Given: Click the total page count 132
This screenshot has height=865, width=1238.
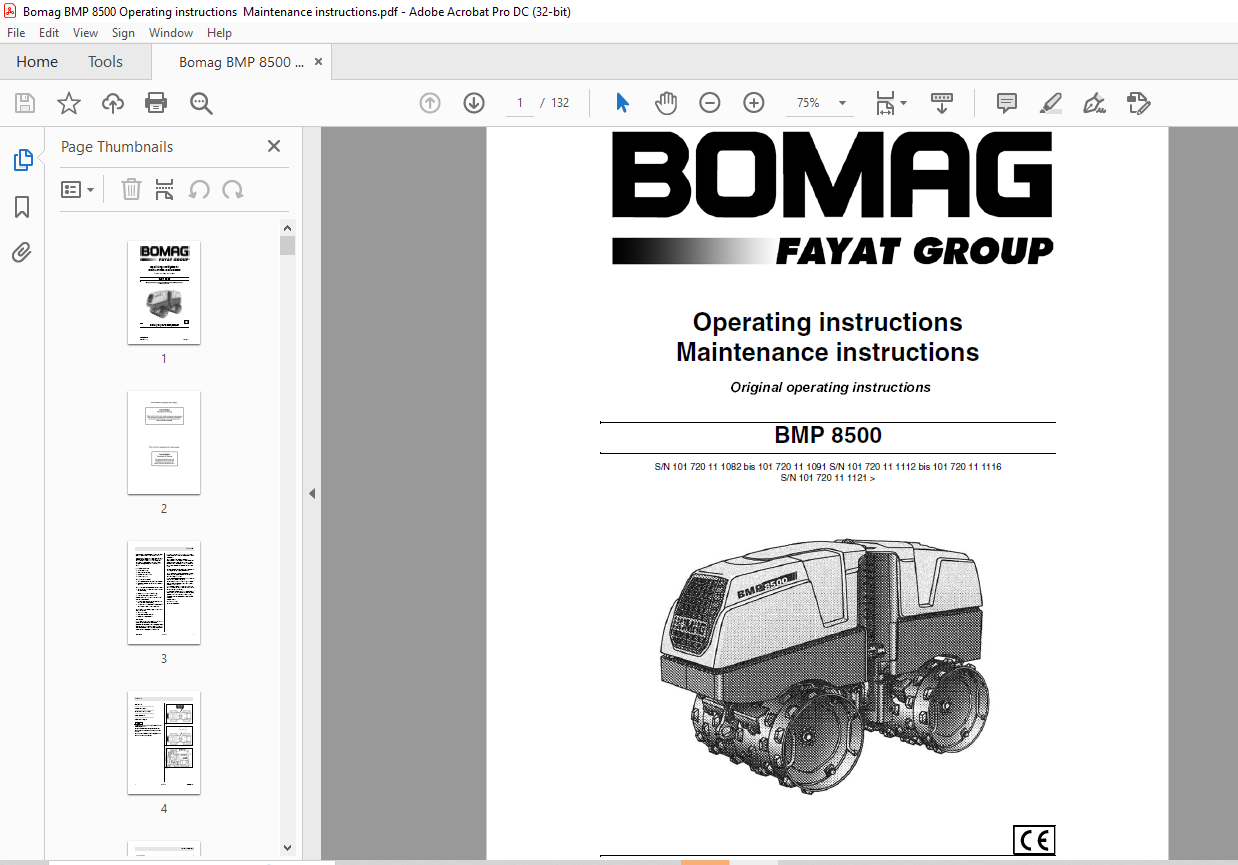Looking at the screenshot, I should tap(560, 103).
